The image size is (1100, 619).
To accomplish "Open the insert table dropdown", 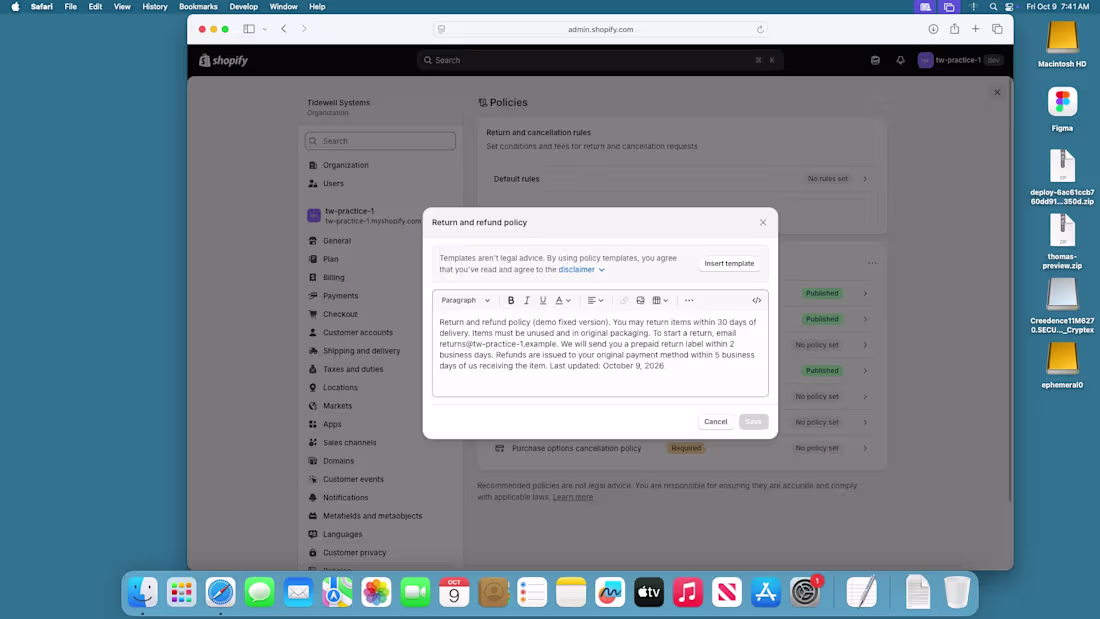I will click(x=660, y=300).
